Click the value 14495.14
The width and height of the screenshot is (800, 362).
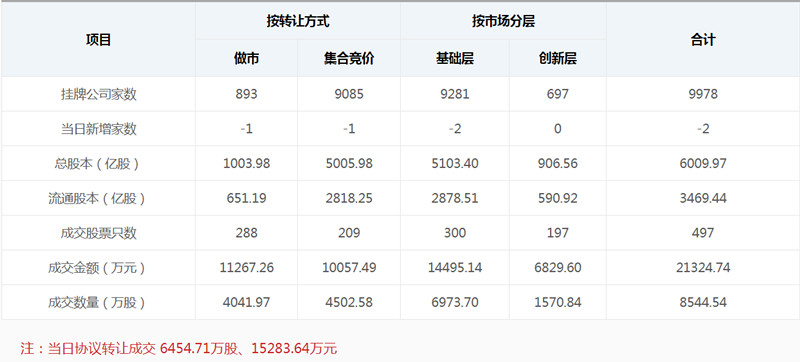[455, 268]
